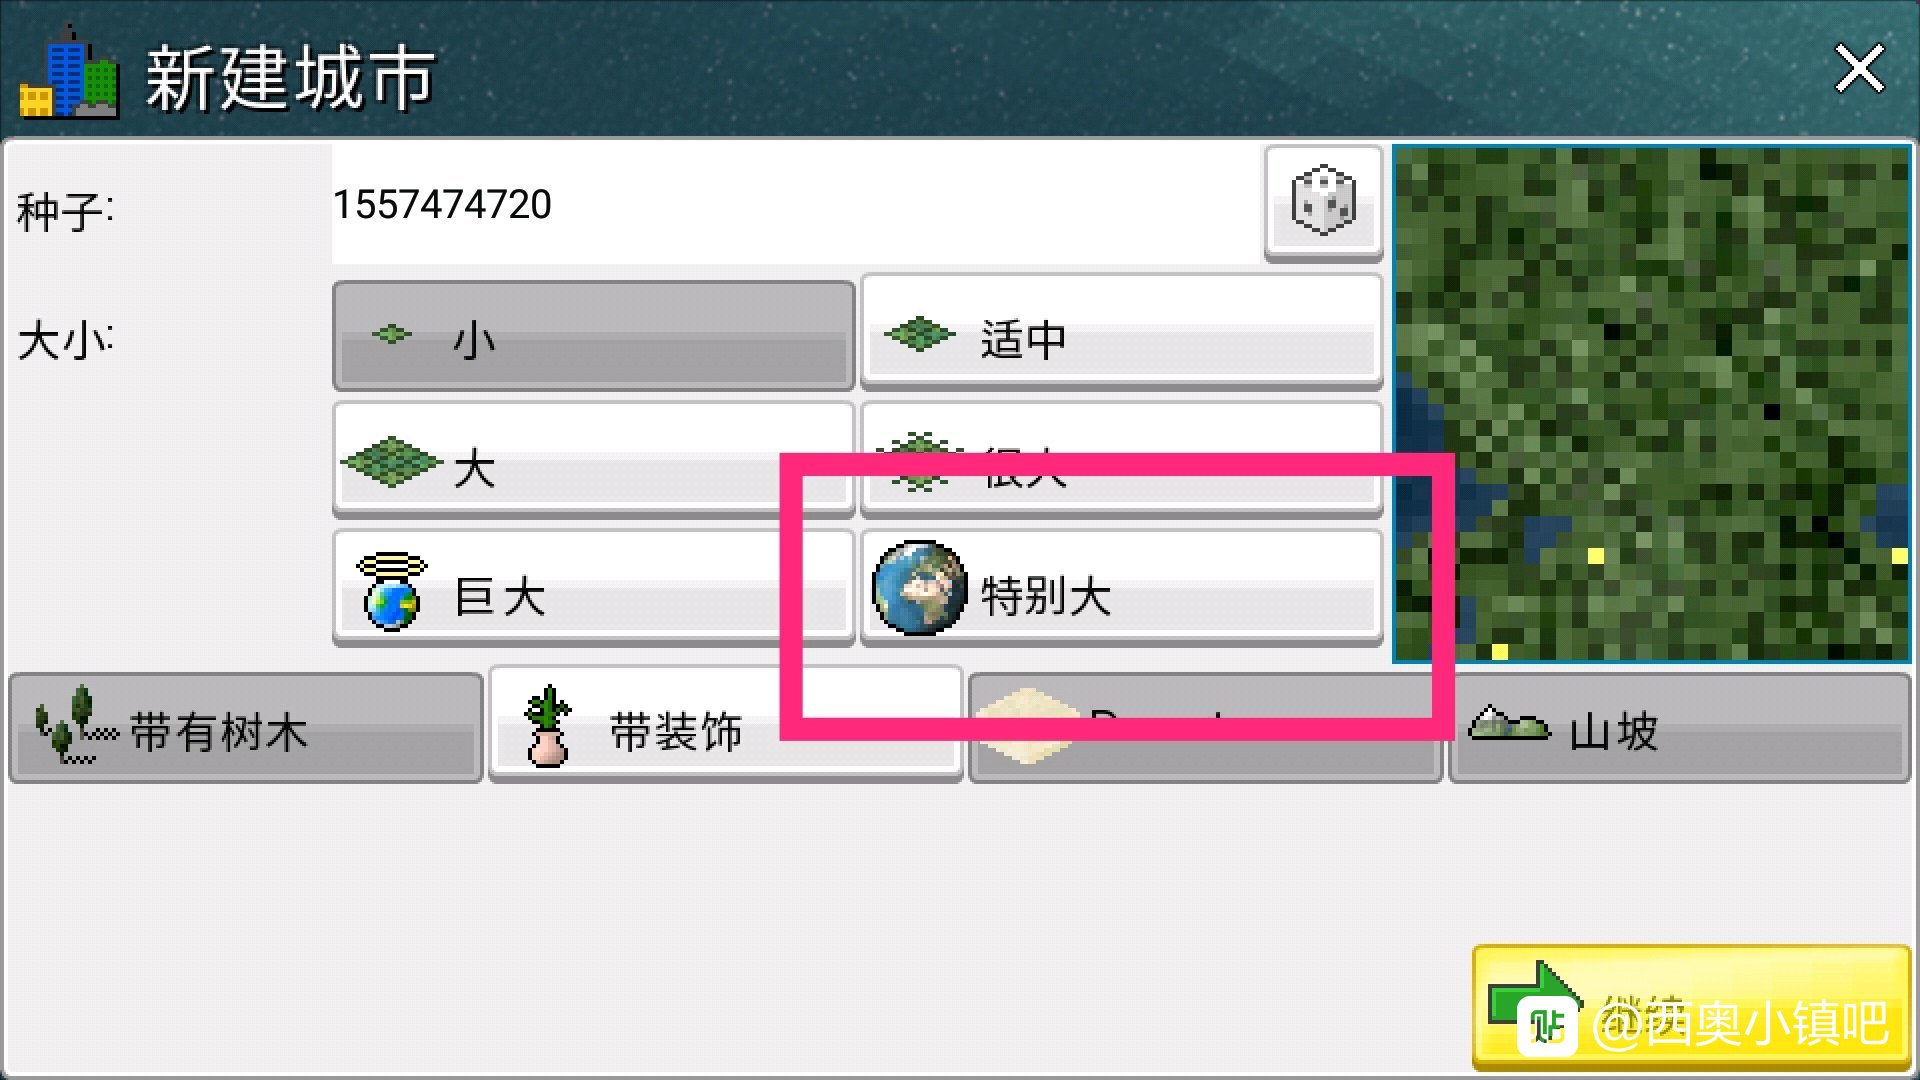
Task: Toggle the desert terrain option
Action: pos(1205,728)
